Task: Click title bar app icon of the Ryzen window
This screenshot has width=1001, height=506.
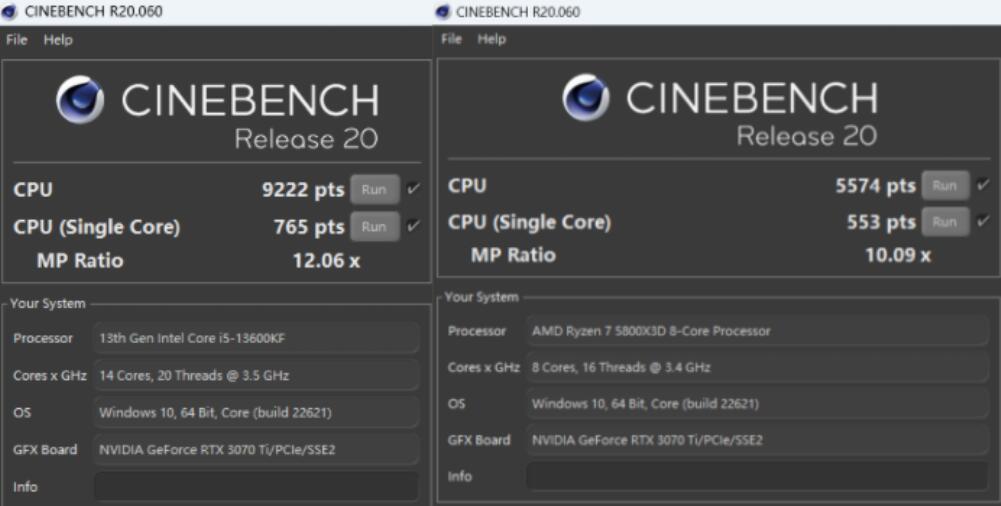Action: click(444, 12)
